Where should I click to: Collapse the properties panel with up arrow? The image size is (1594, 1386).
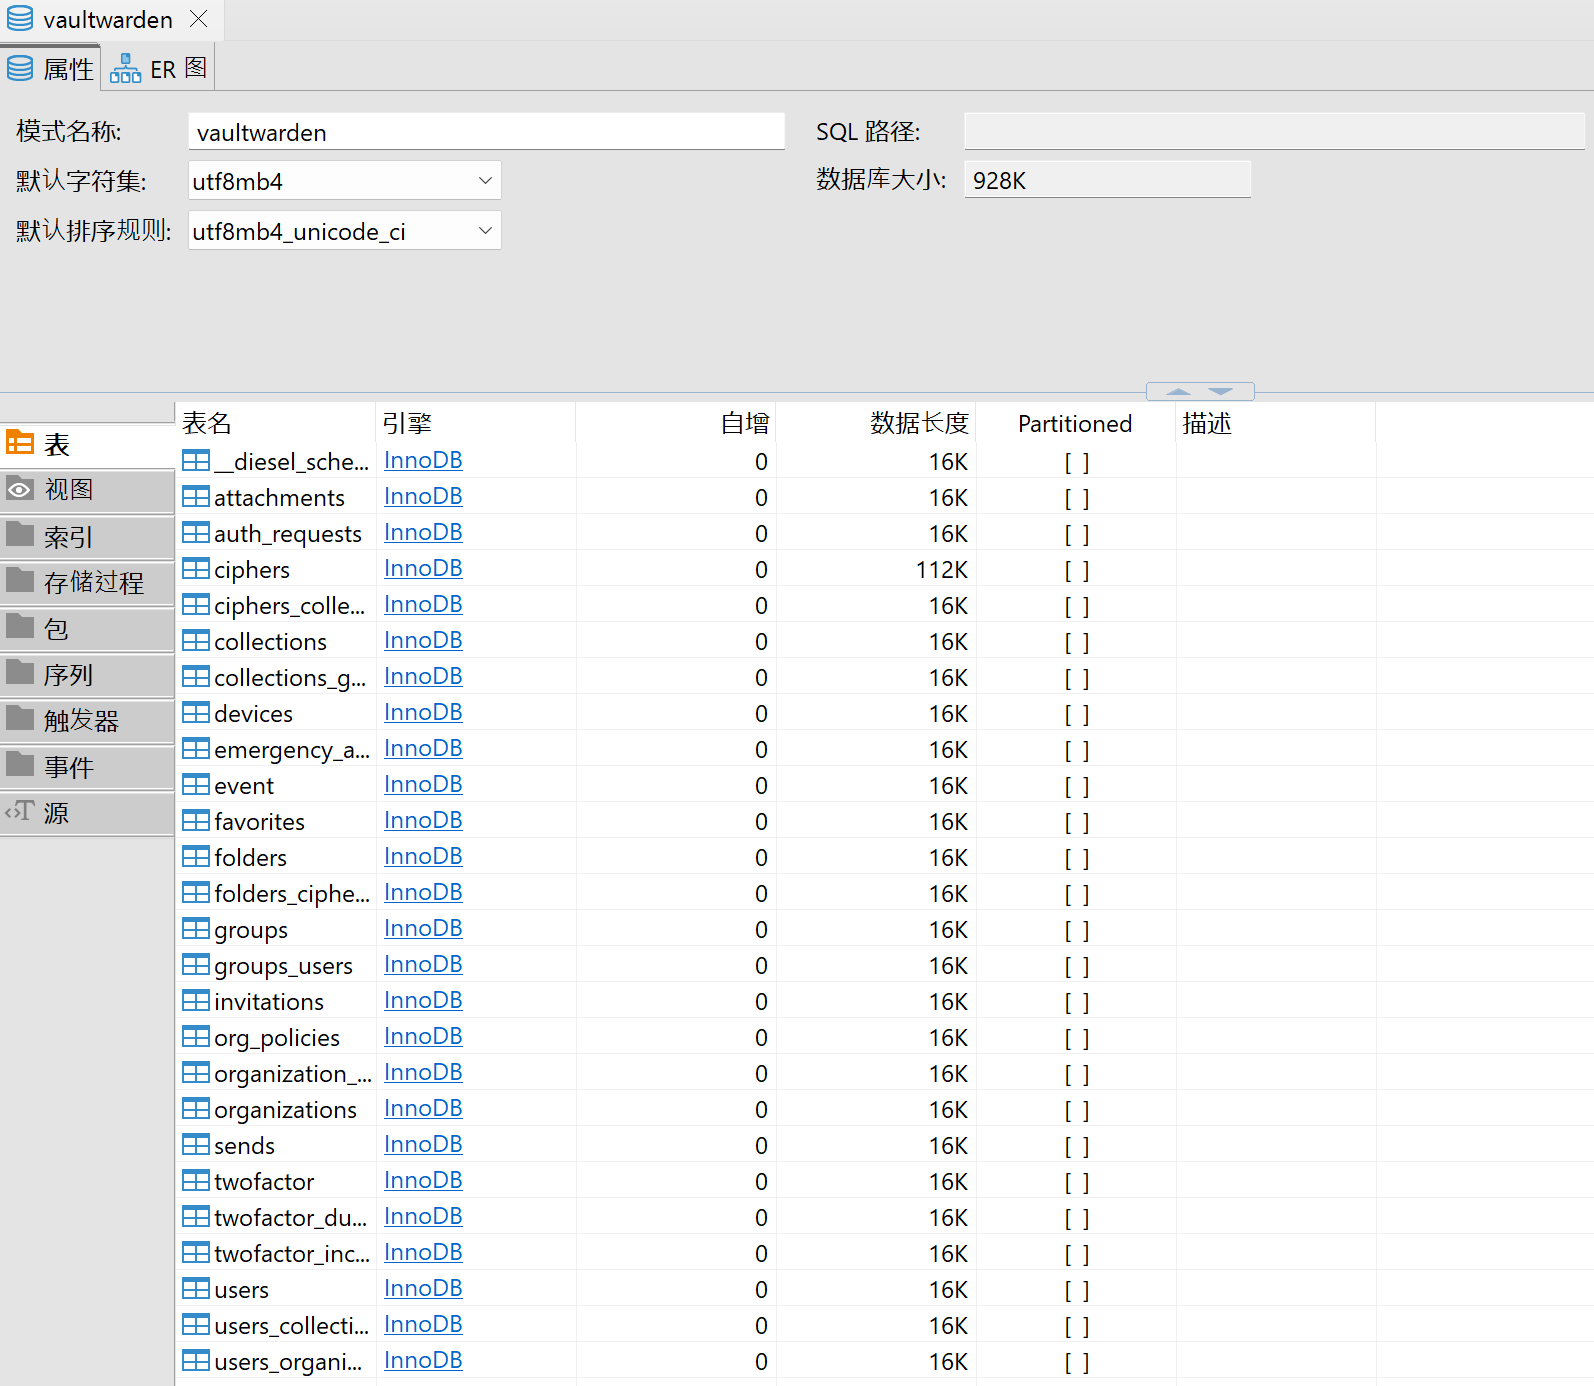coord(1178,392)
